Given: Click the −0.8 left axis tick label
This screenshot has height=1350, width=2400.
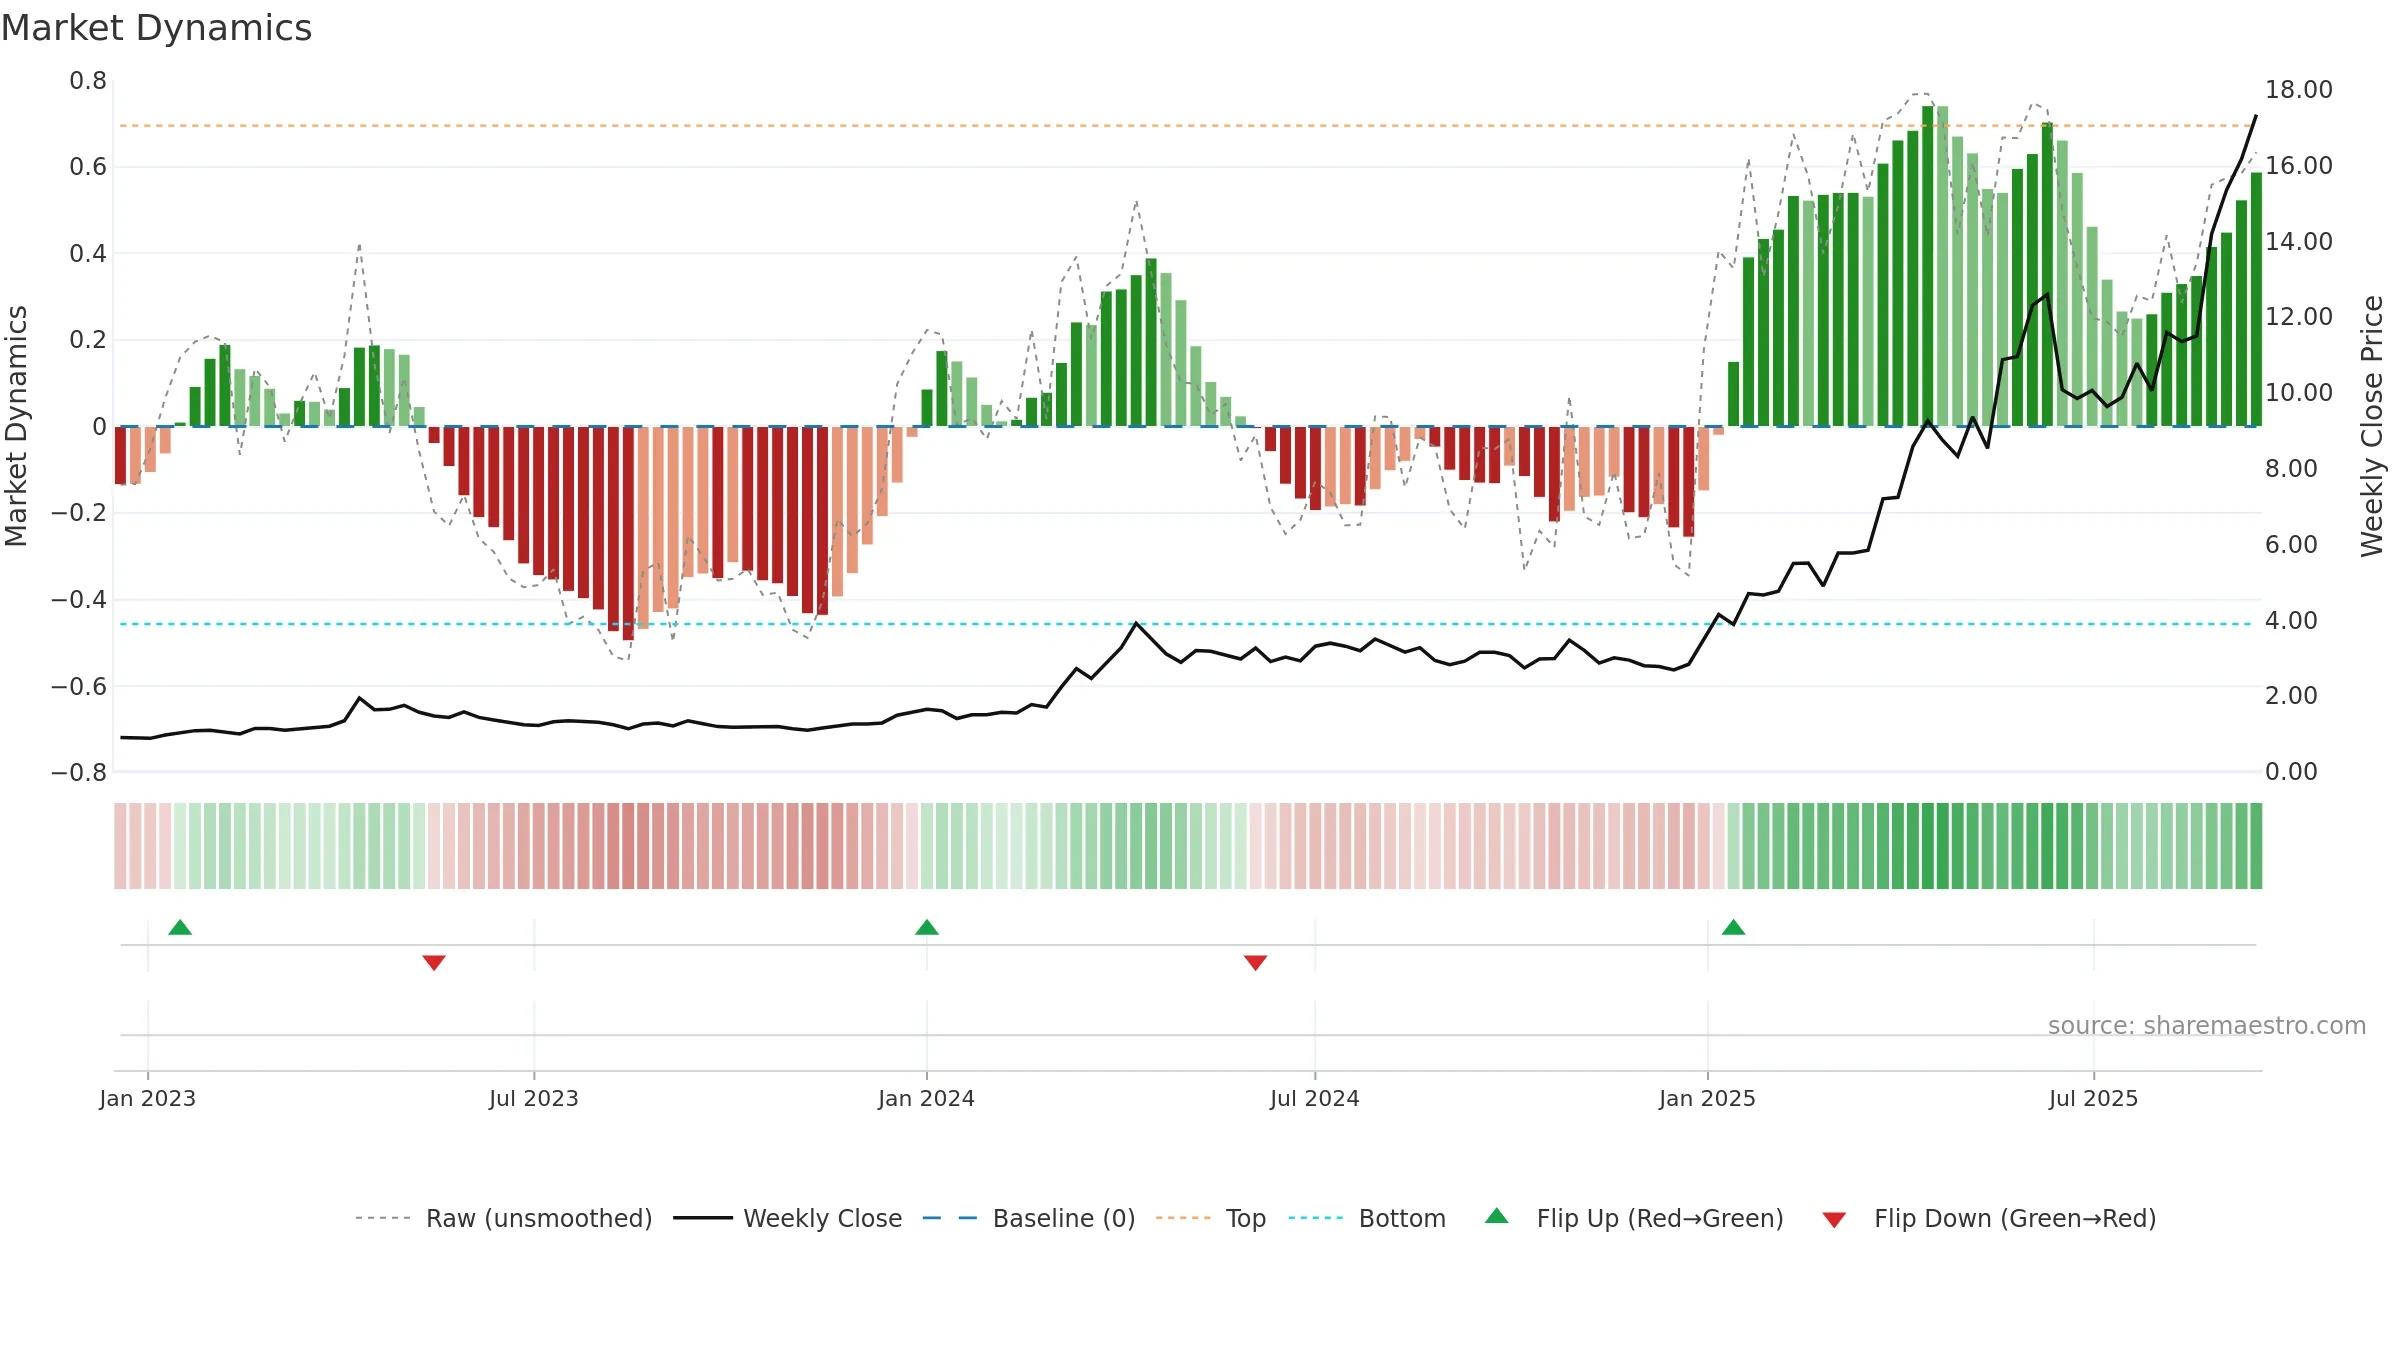Looking at the screenshot, I should pyautogui.click(x=79, y=773).
